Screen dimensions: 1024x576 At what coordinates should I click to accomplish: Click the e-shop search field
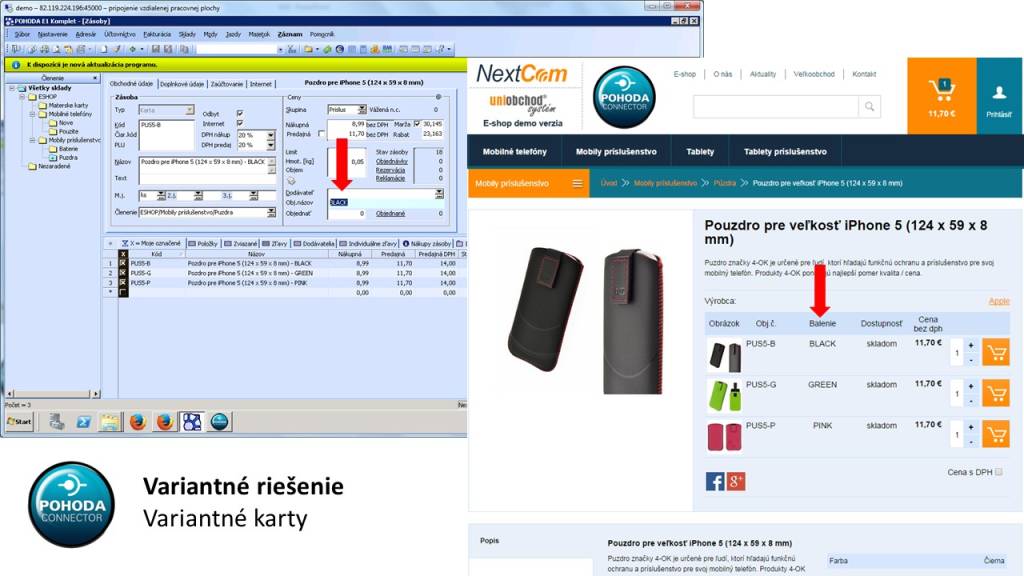[776, 106]
